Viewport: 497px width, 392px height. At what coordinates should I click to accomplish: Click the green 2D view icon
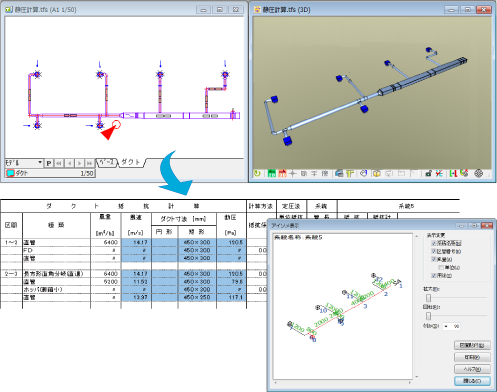tap(272, 173)
